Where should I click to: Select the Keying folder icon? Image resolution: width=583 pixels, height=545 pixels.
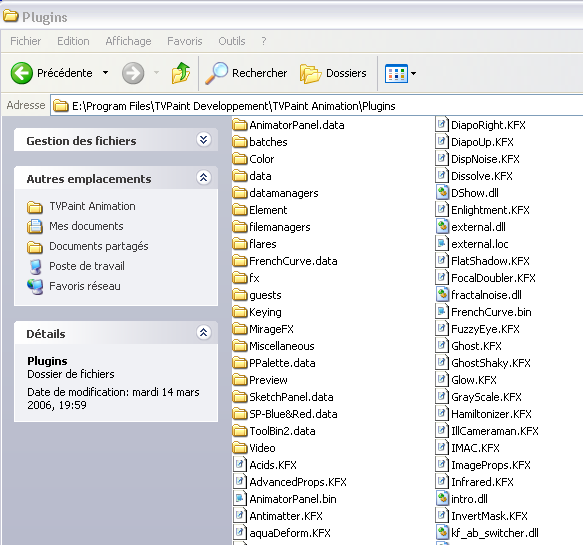240,312
